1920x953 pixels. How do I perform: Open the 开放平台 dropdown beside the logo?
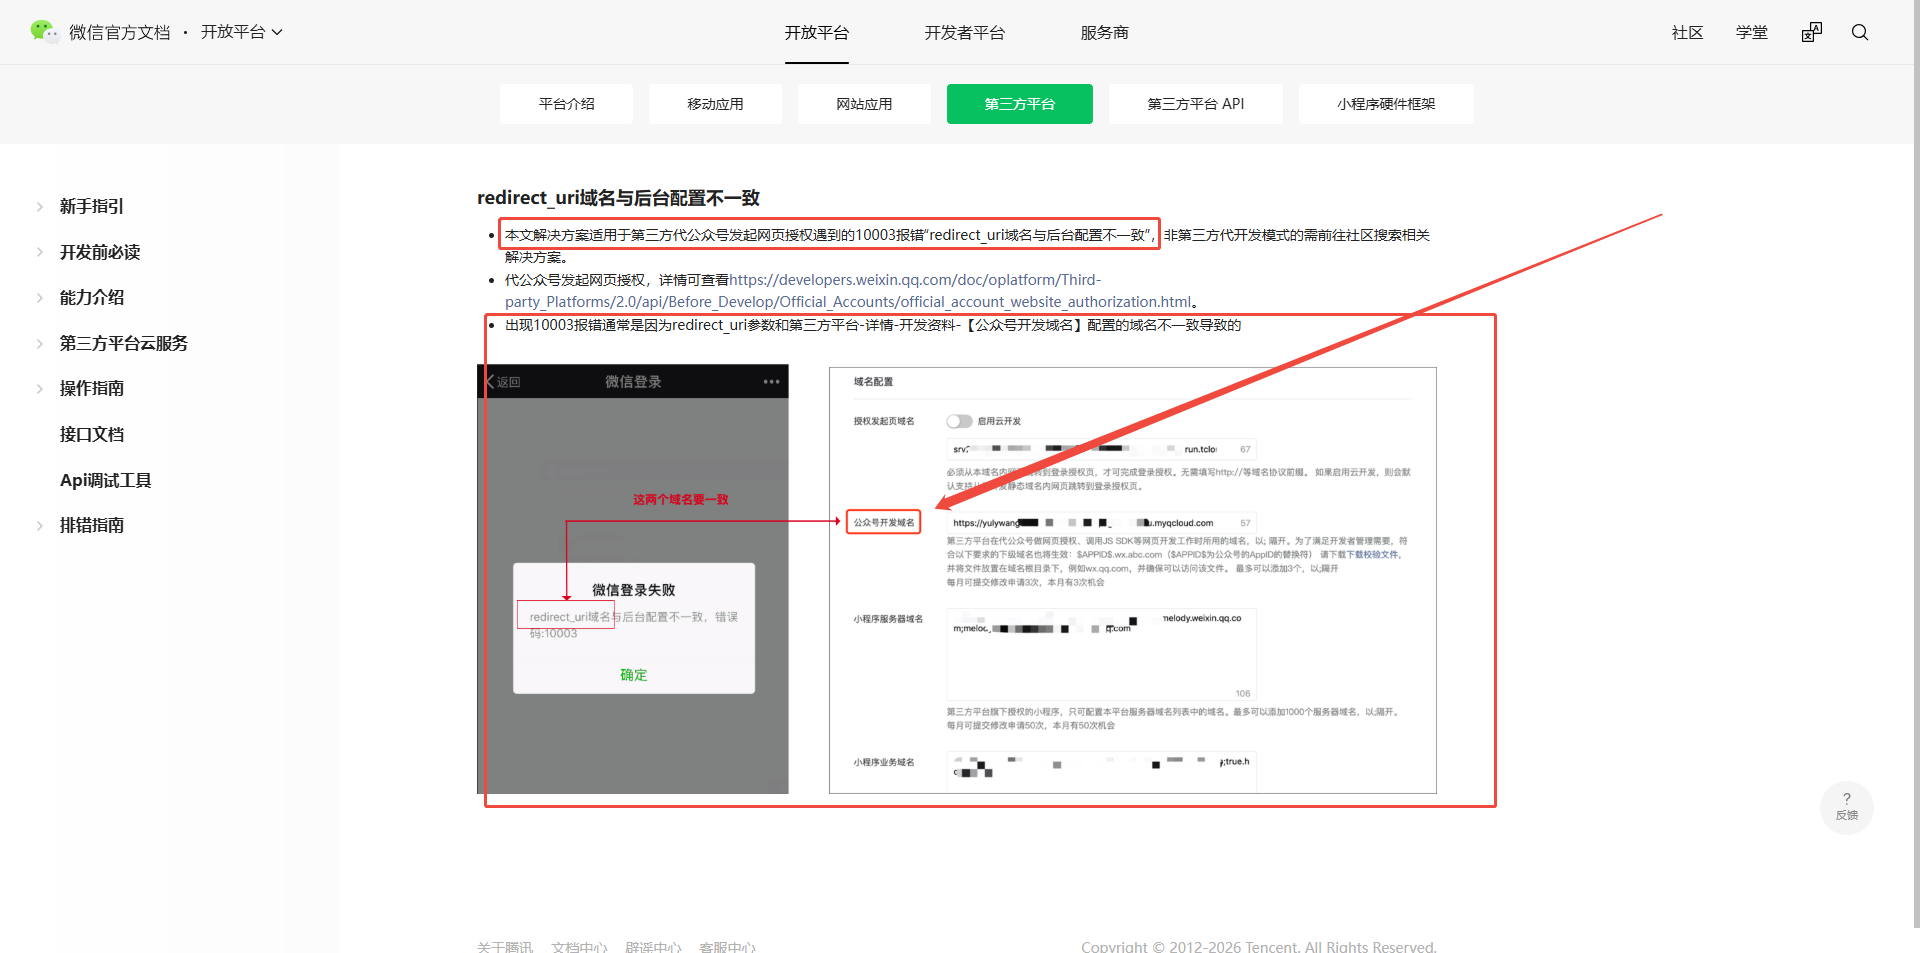point(242,32)
